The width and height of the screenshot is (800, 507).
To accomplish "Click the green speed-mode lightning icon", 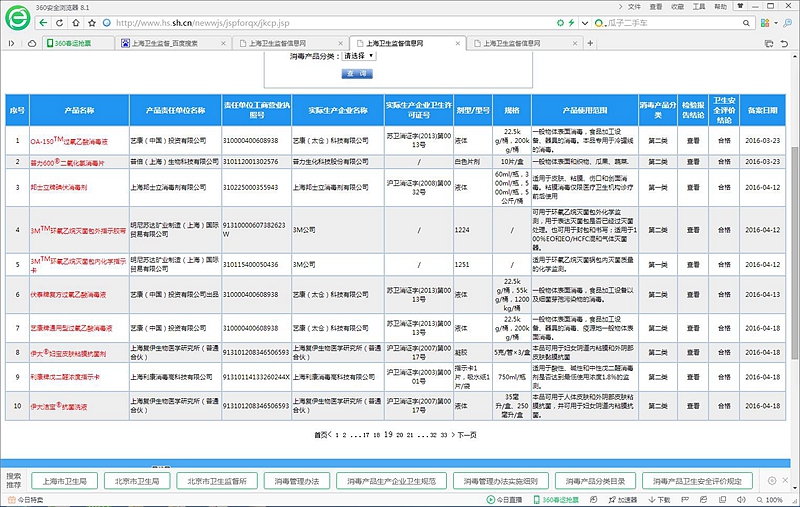I will tap(571, 23).
